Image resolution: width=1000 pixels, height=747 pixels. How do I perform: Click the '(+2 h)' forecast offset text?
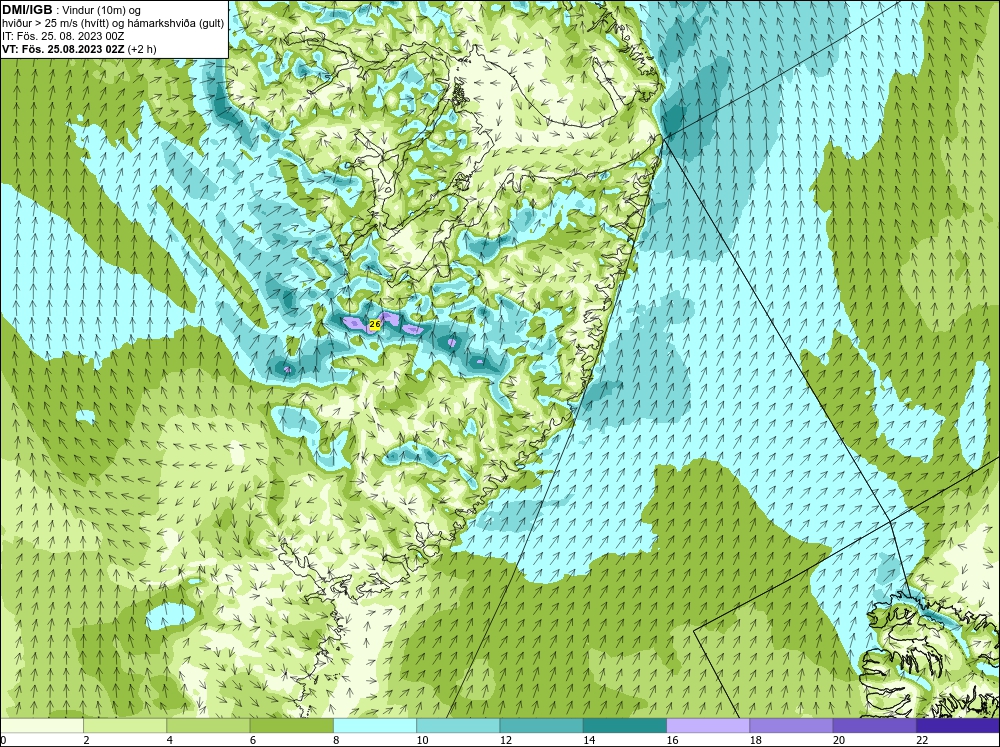pos(142,48)
